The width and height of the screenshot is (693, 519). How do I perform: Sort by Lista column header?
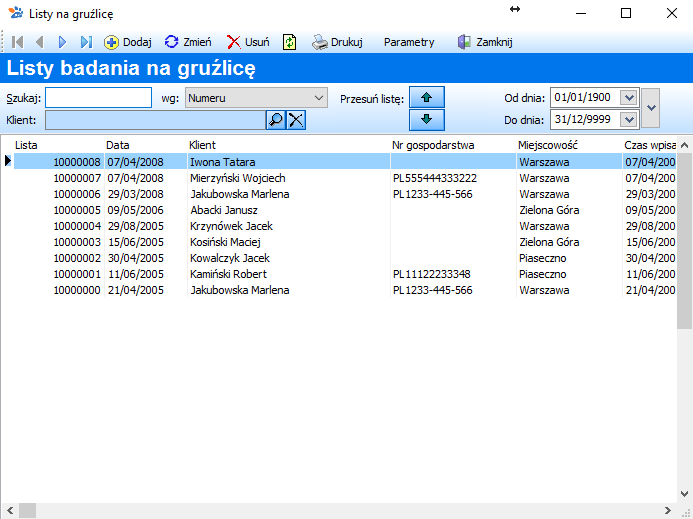26,145
